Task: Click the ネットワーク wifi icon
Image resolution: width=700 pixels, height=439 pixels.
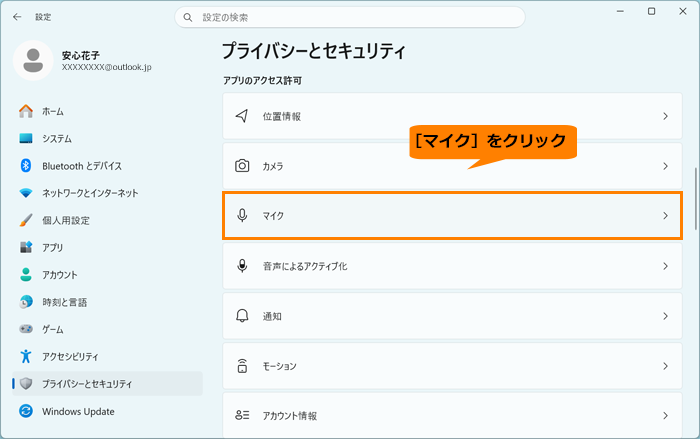Action: (26, 193)
